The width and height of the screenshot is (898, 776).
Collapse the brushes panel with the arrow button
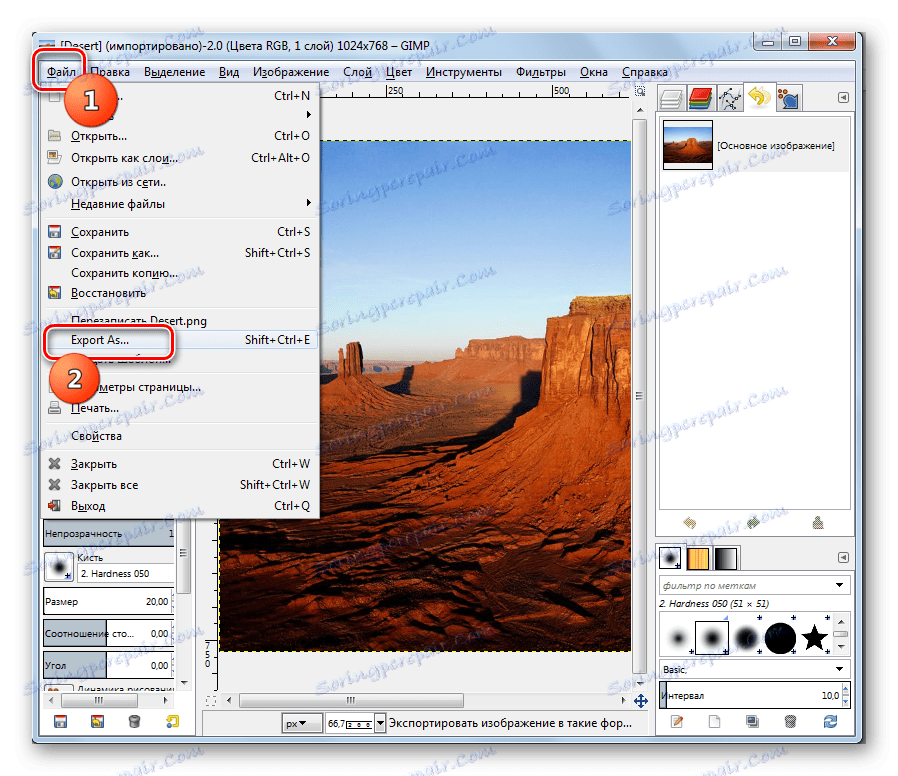(845, 557)
